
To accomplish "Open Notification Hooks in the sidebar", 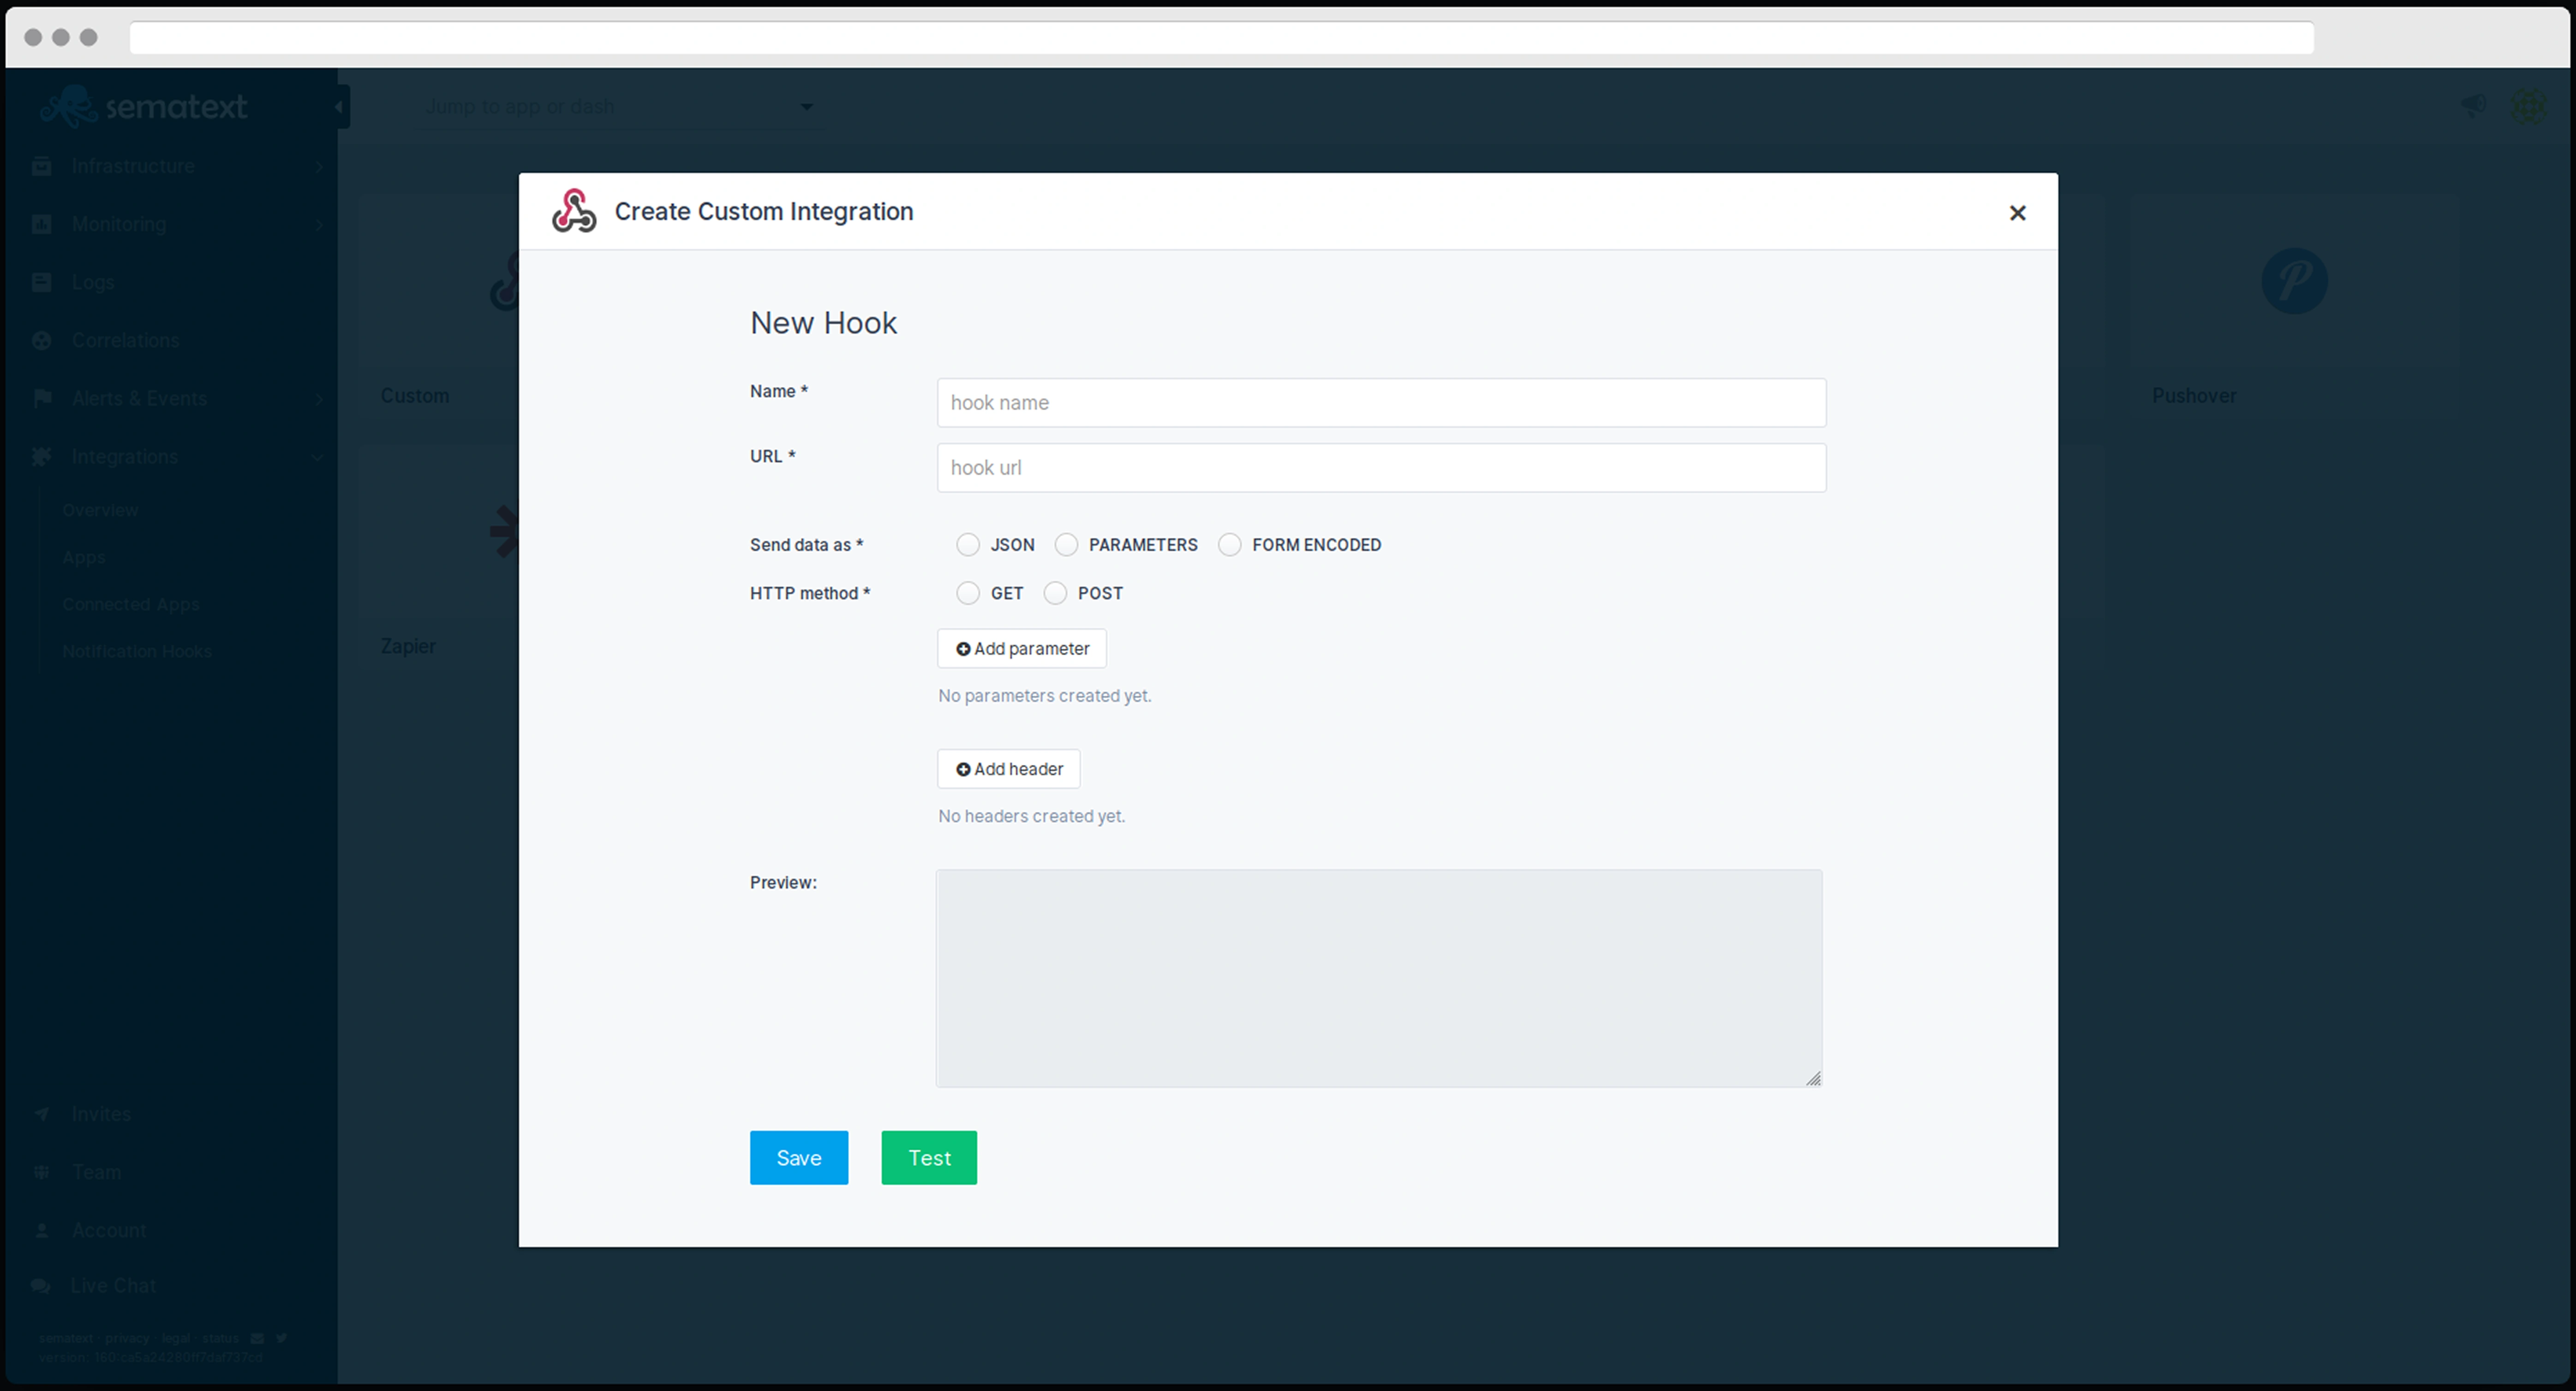I will (x=137, y=651).
